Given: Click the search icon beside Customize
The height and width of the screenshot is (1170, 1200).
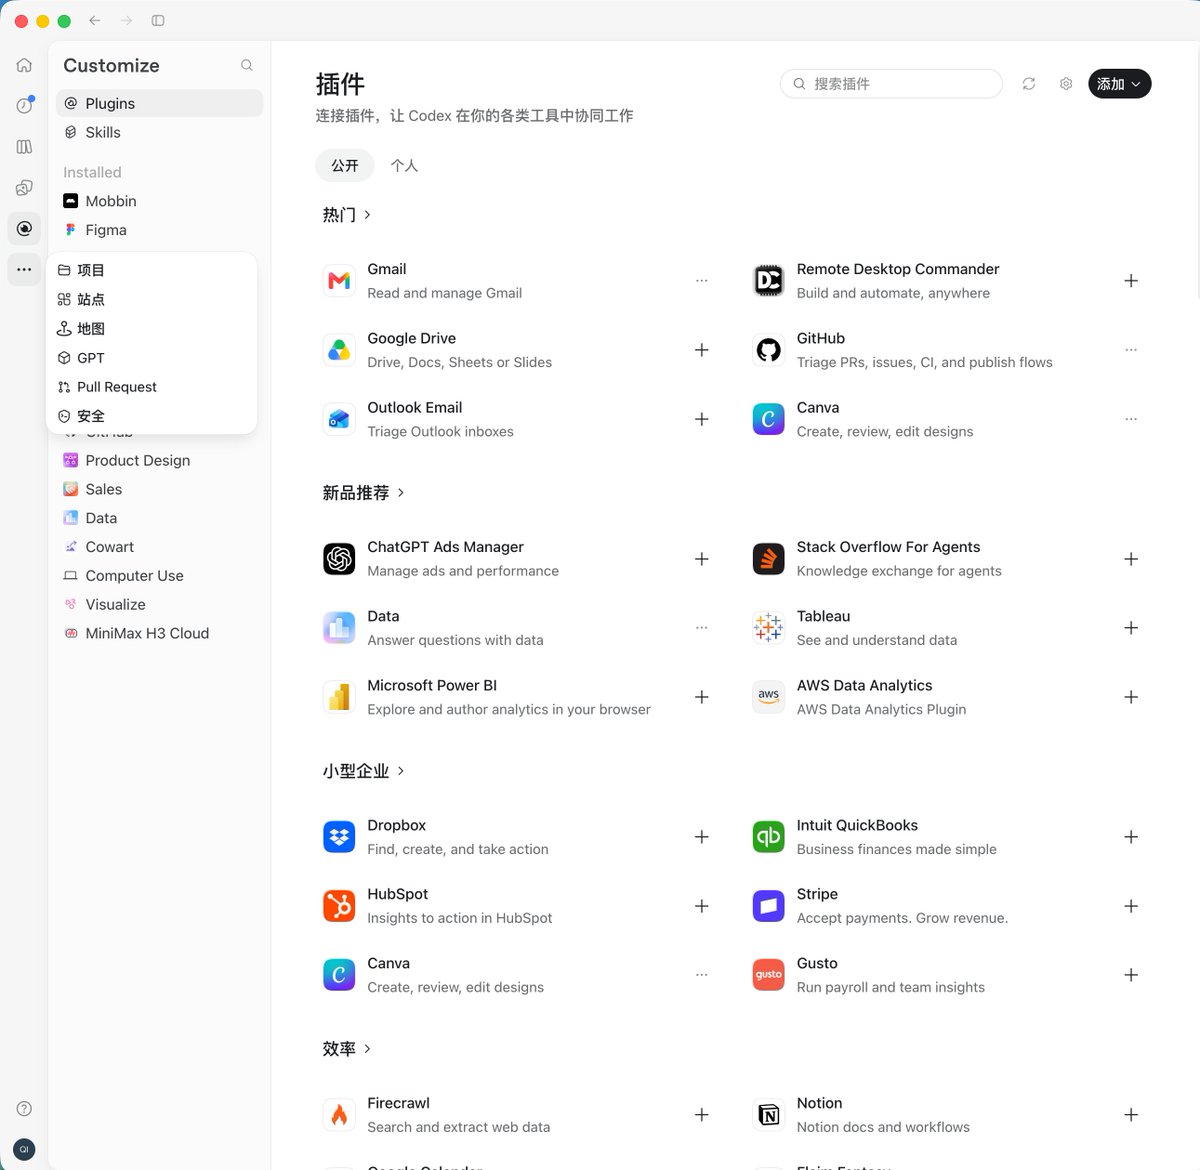Looking at the screenshot, I should point(246,65).
